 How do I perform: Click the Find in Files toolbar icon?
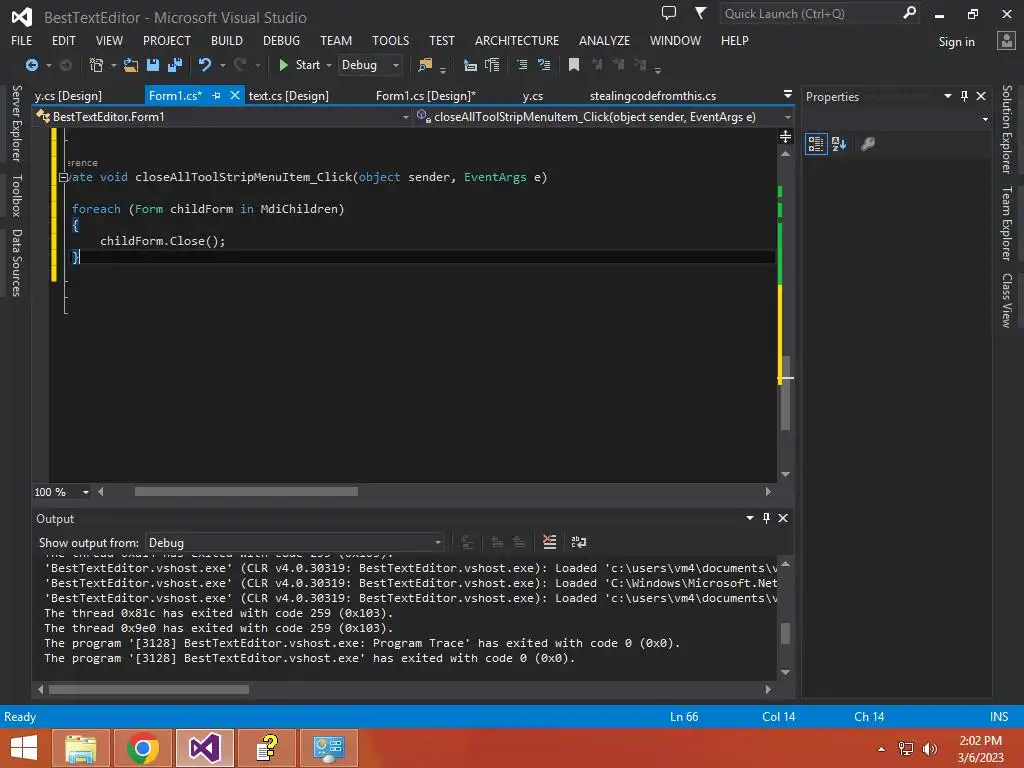(425, 65)
